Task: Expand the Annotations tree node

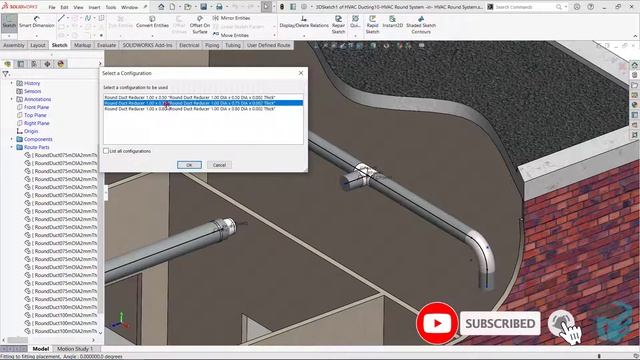Action: pyautogui.click(x=12, y=99)
